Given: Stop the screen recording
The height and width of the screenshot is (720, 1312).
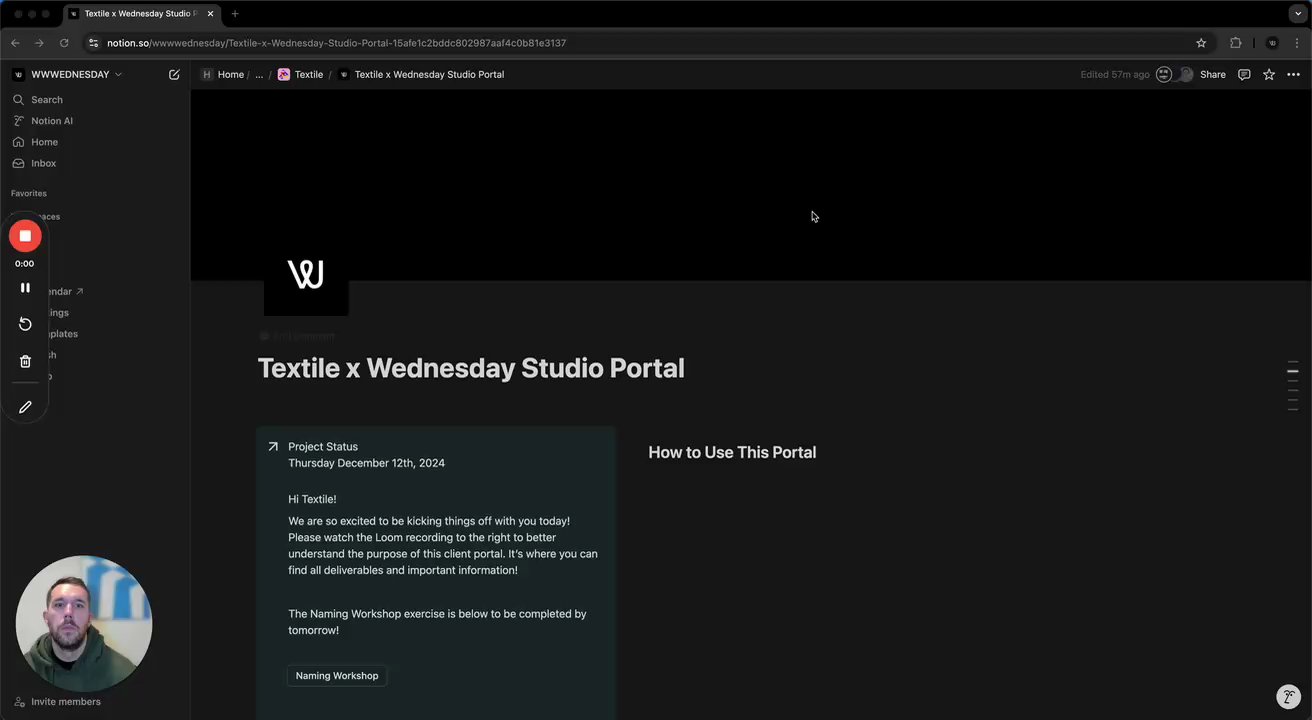Looking at the screenshot, I should pyautogui.click(x=25, y=236).
